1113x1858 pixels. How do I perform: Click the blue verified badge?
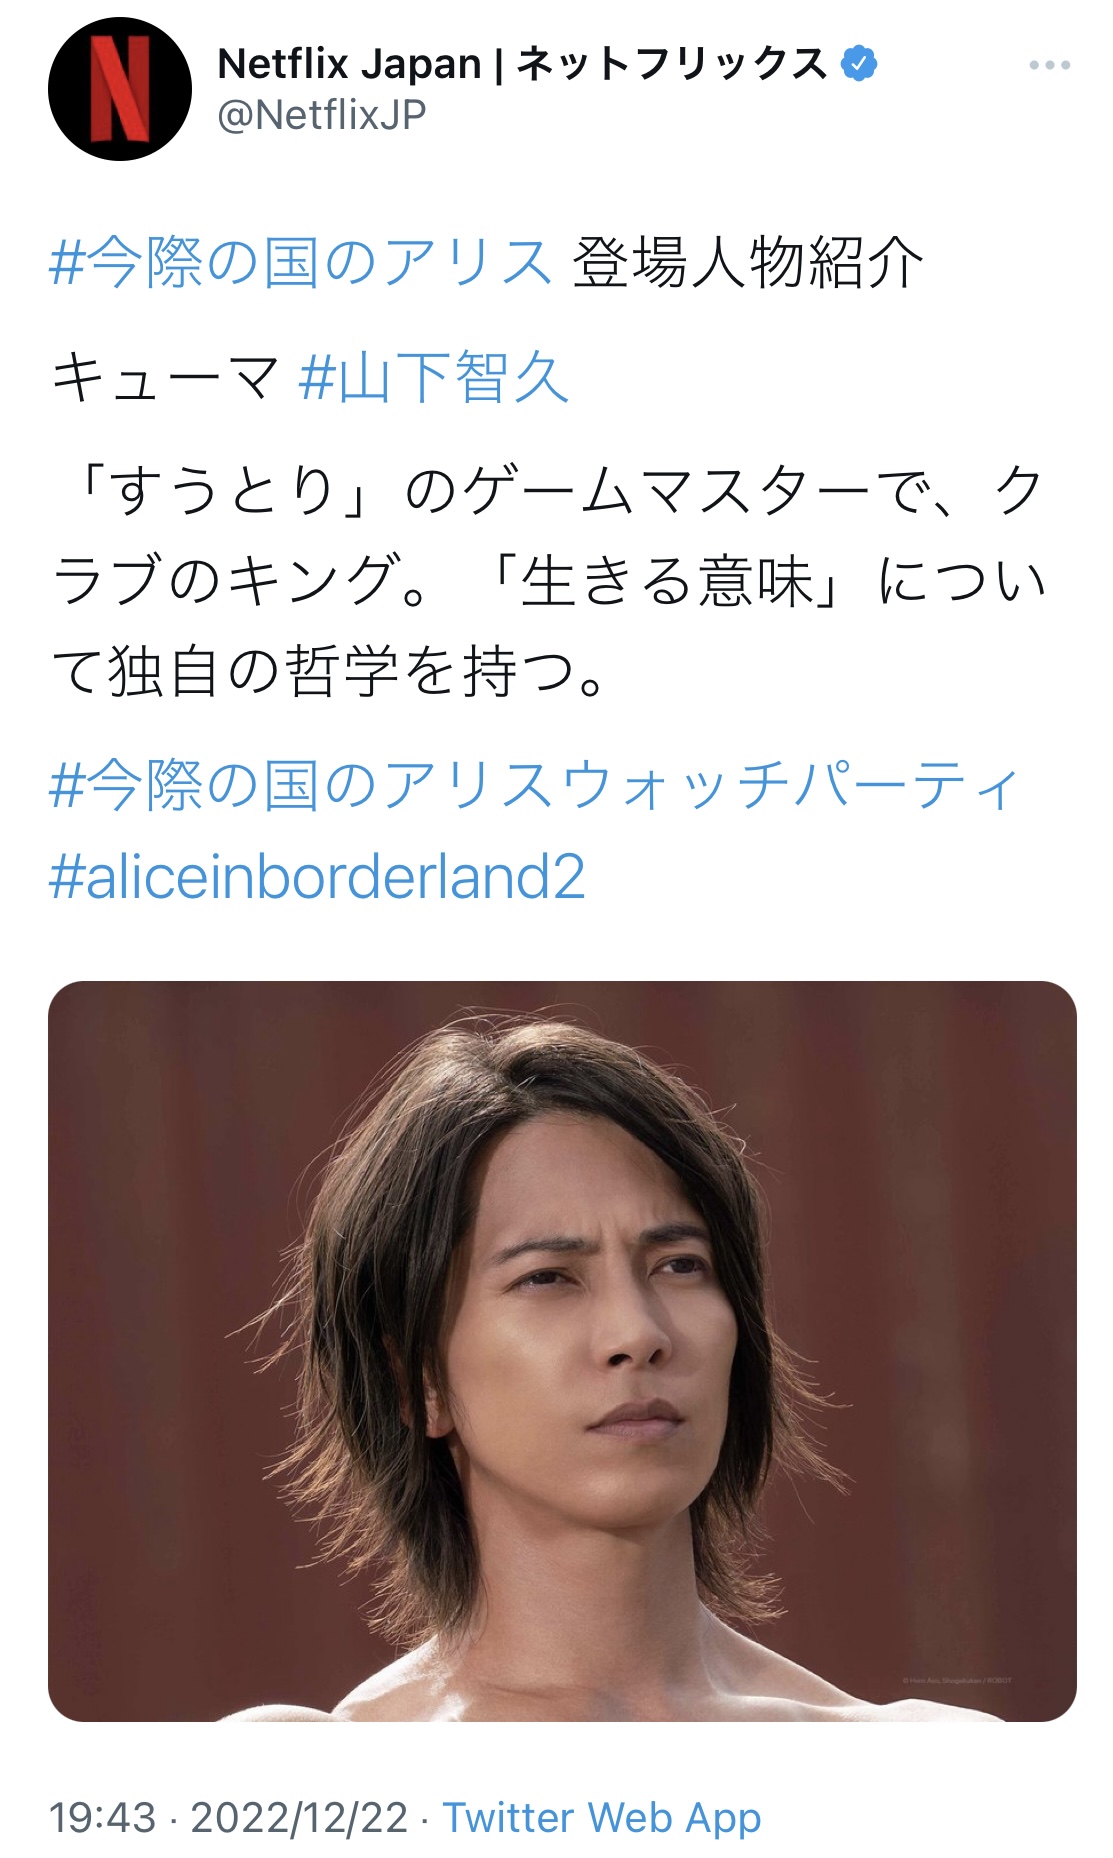click(858, 64)
